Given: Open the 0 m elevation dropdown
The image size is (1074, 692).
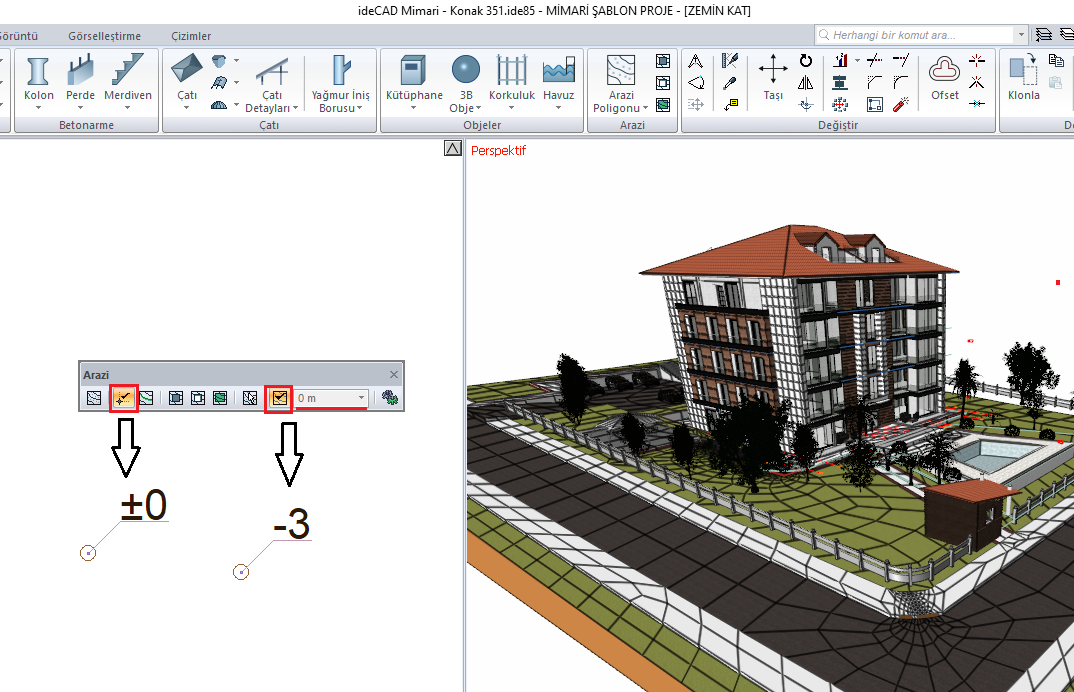Looking at the screenshot, I should pyautogui.click(x=361, y=398).
